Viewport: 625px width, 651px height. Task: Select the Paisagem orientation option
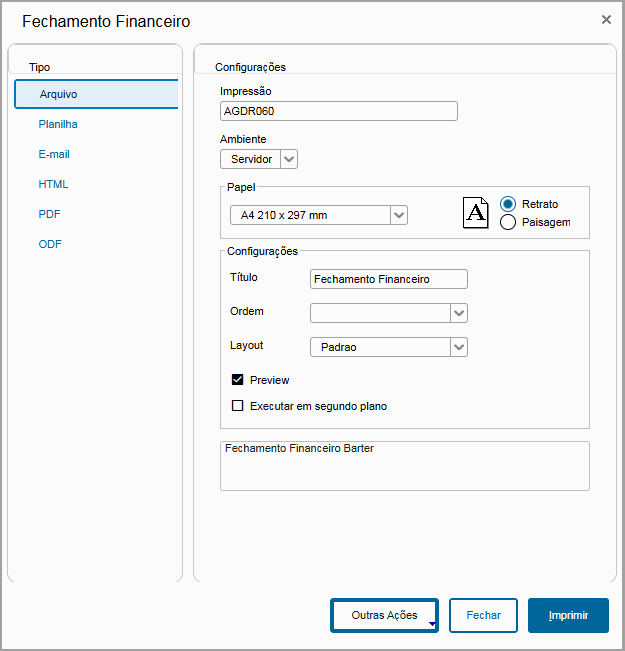tap(508, 222)
